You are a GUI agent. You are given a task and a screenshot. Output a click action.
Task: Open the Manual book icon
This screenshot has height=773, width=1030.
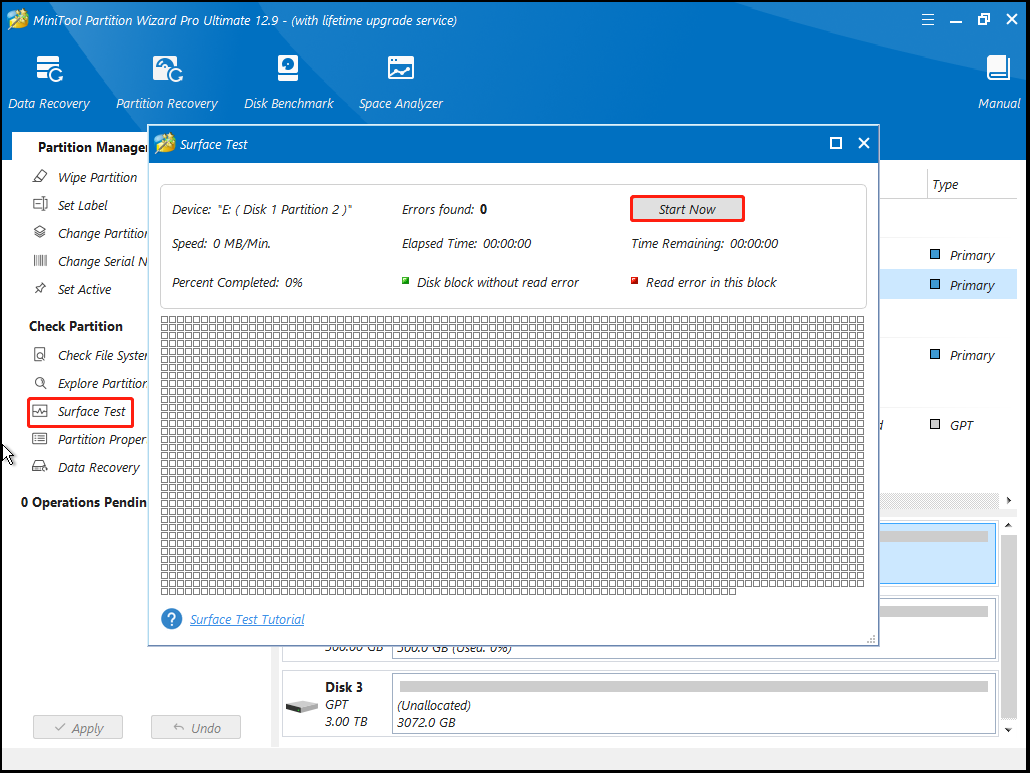998,68
